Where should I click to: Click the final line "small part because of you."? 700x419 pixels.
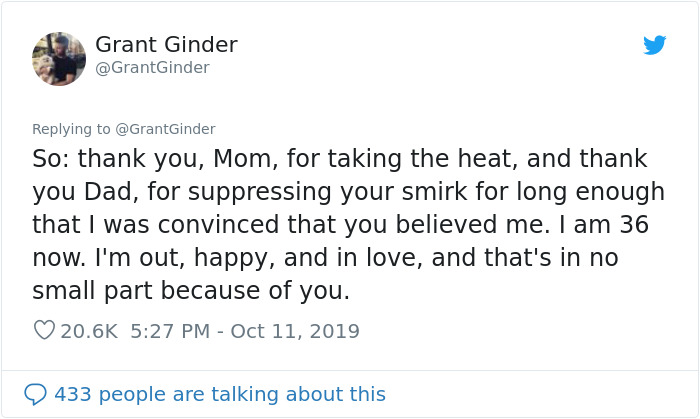[x=191, y=291]
